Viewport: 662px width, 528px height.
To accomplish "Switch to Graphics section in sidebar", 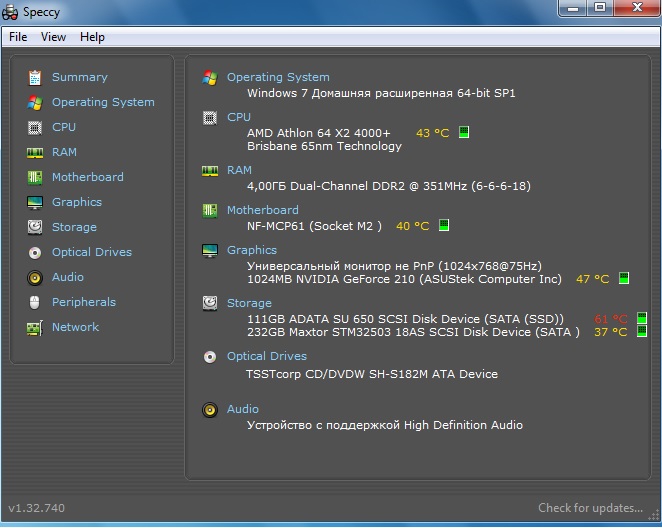I will [x=77, y=202].
